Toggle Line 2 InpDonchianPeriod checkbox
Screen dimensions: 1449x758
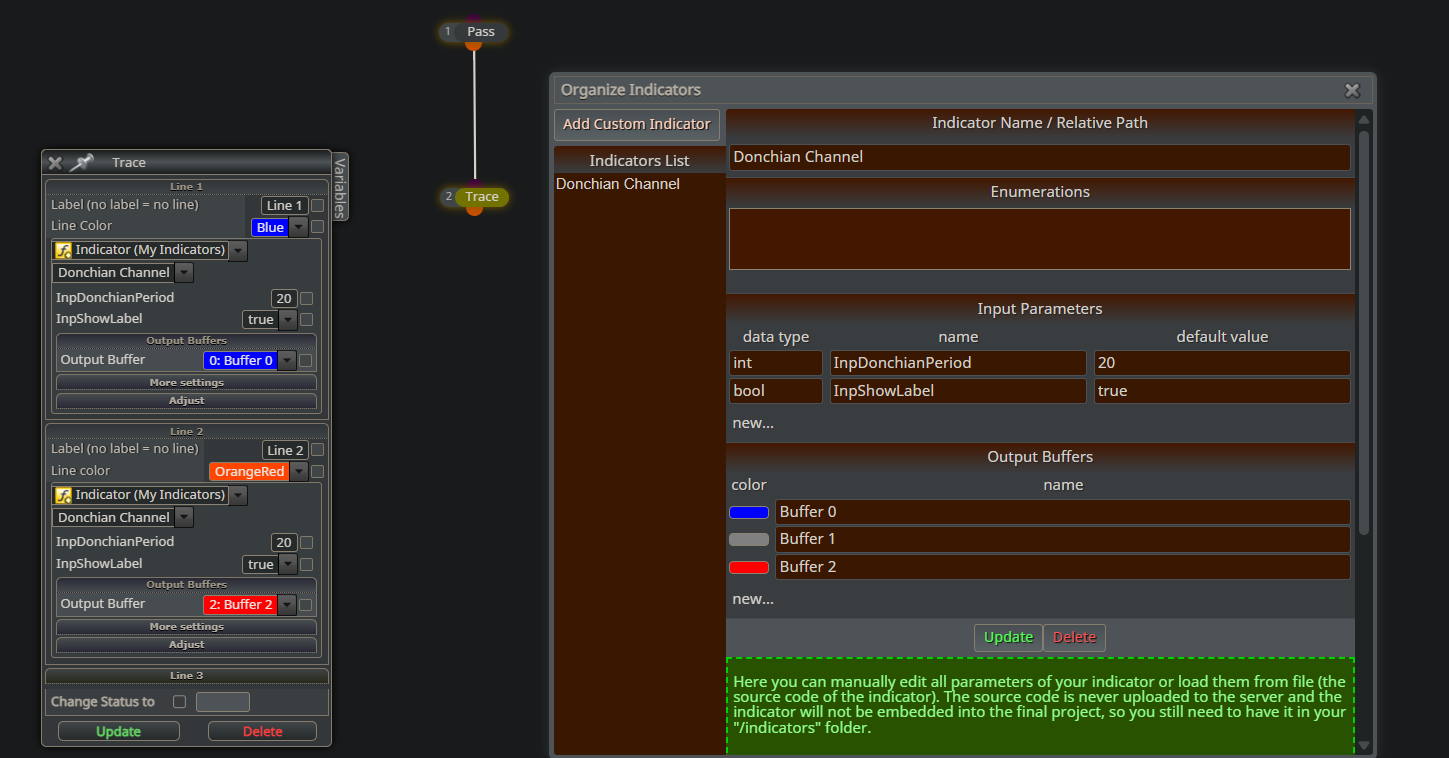[307, 542]
